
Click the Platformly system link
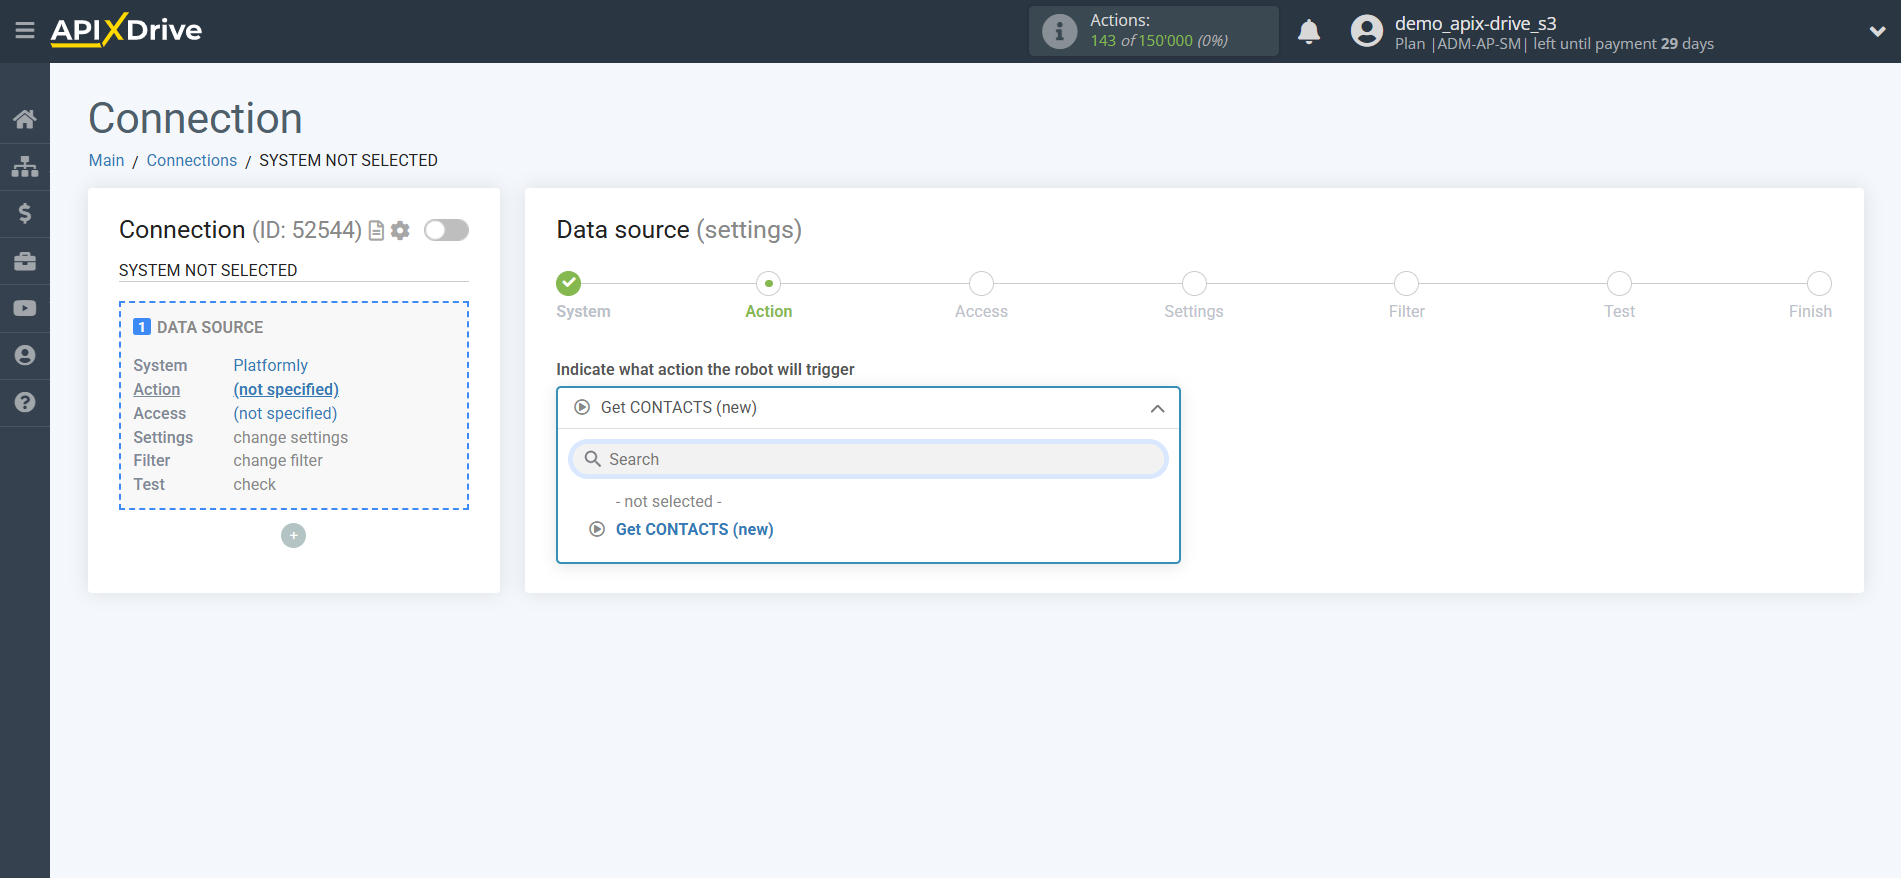point(270,366)
